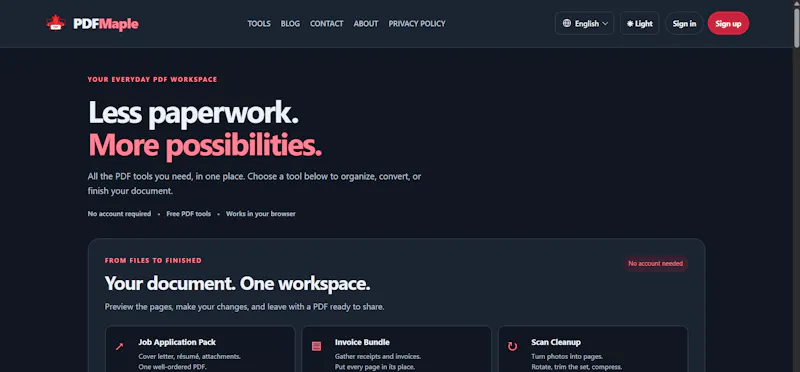Click the PDFMaple maple leaf logo icon
Screen dimensions: 800x372
click(x=56, y=23)
